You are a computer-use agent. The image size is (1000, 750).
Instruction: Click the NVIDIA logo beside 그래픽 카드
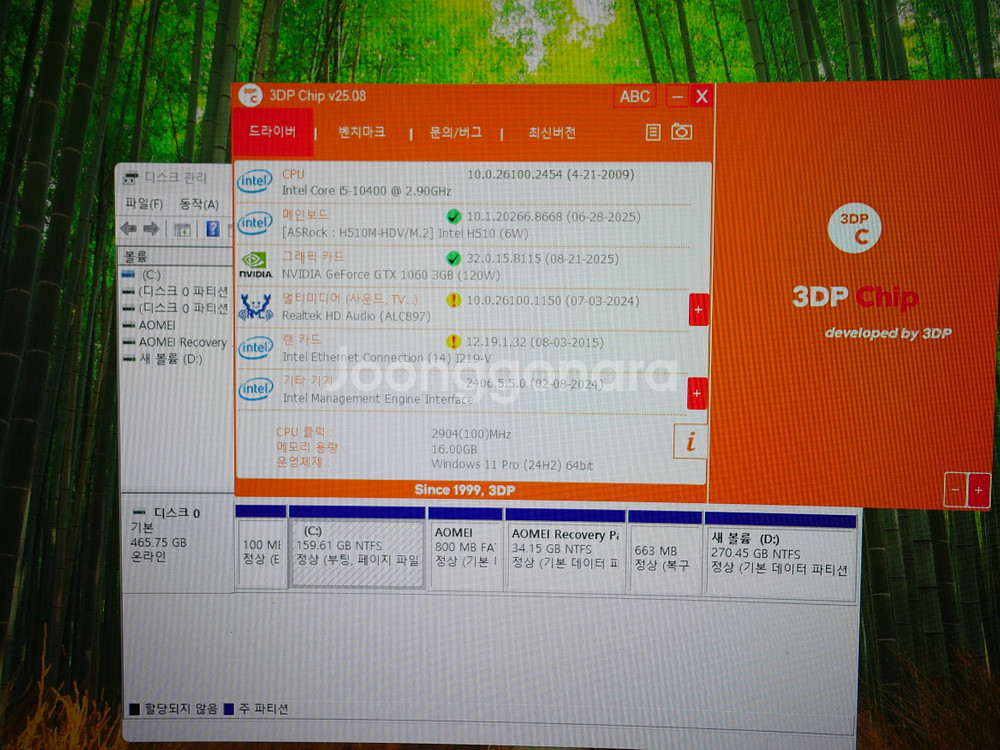point(255,265)
